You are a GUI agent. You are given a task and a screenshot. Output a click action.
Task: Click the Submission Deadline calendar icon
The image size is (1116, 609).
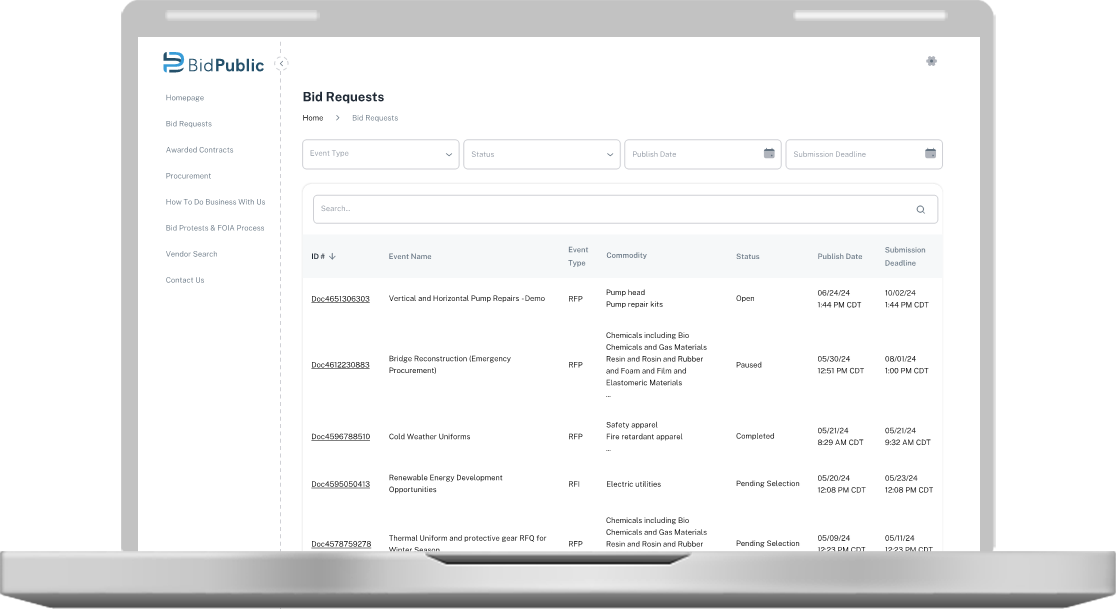click(930, 154)
